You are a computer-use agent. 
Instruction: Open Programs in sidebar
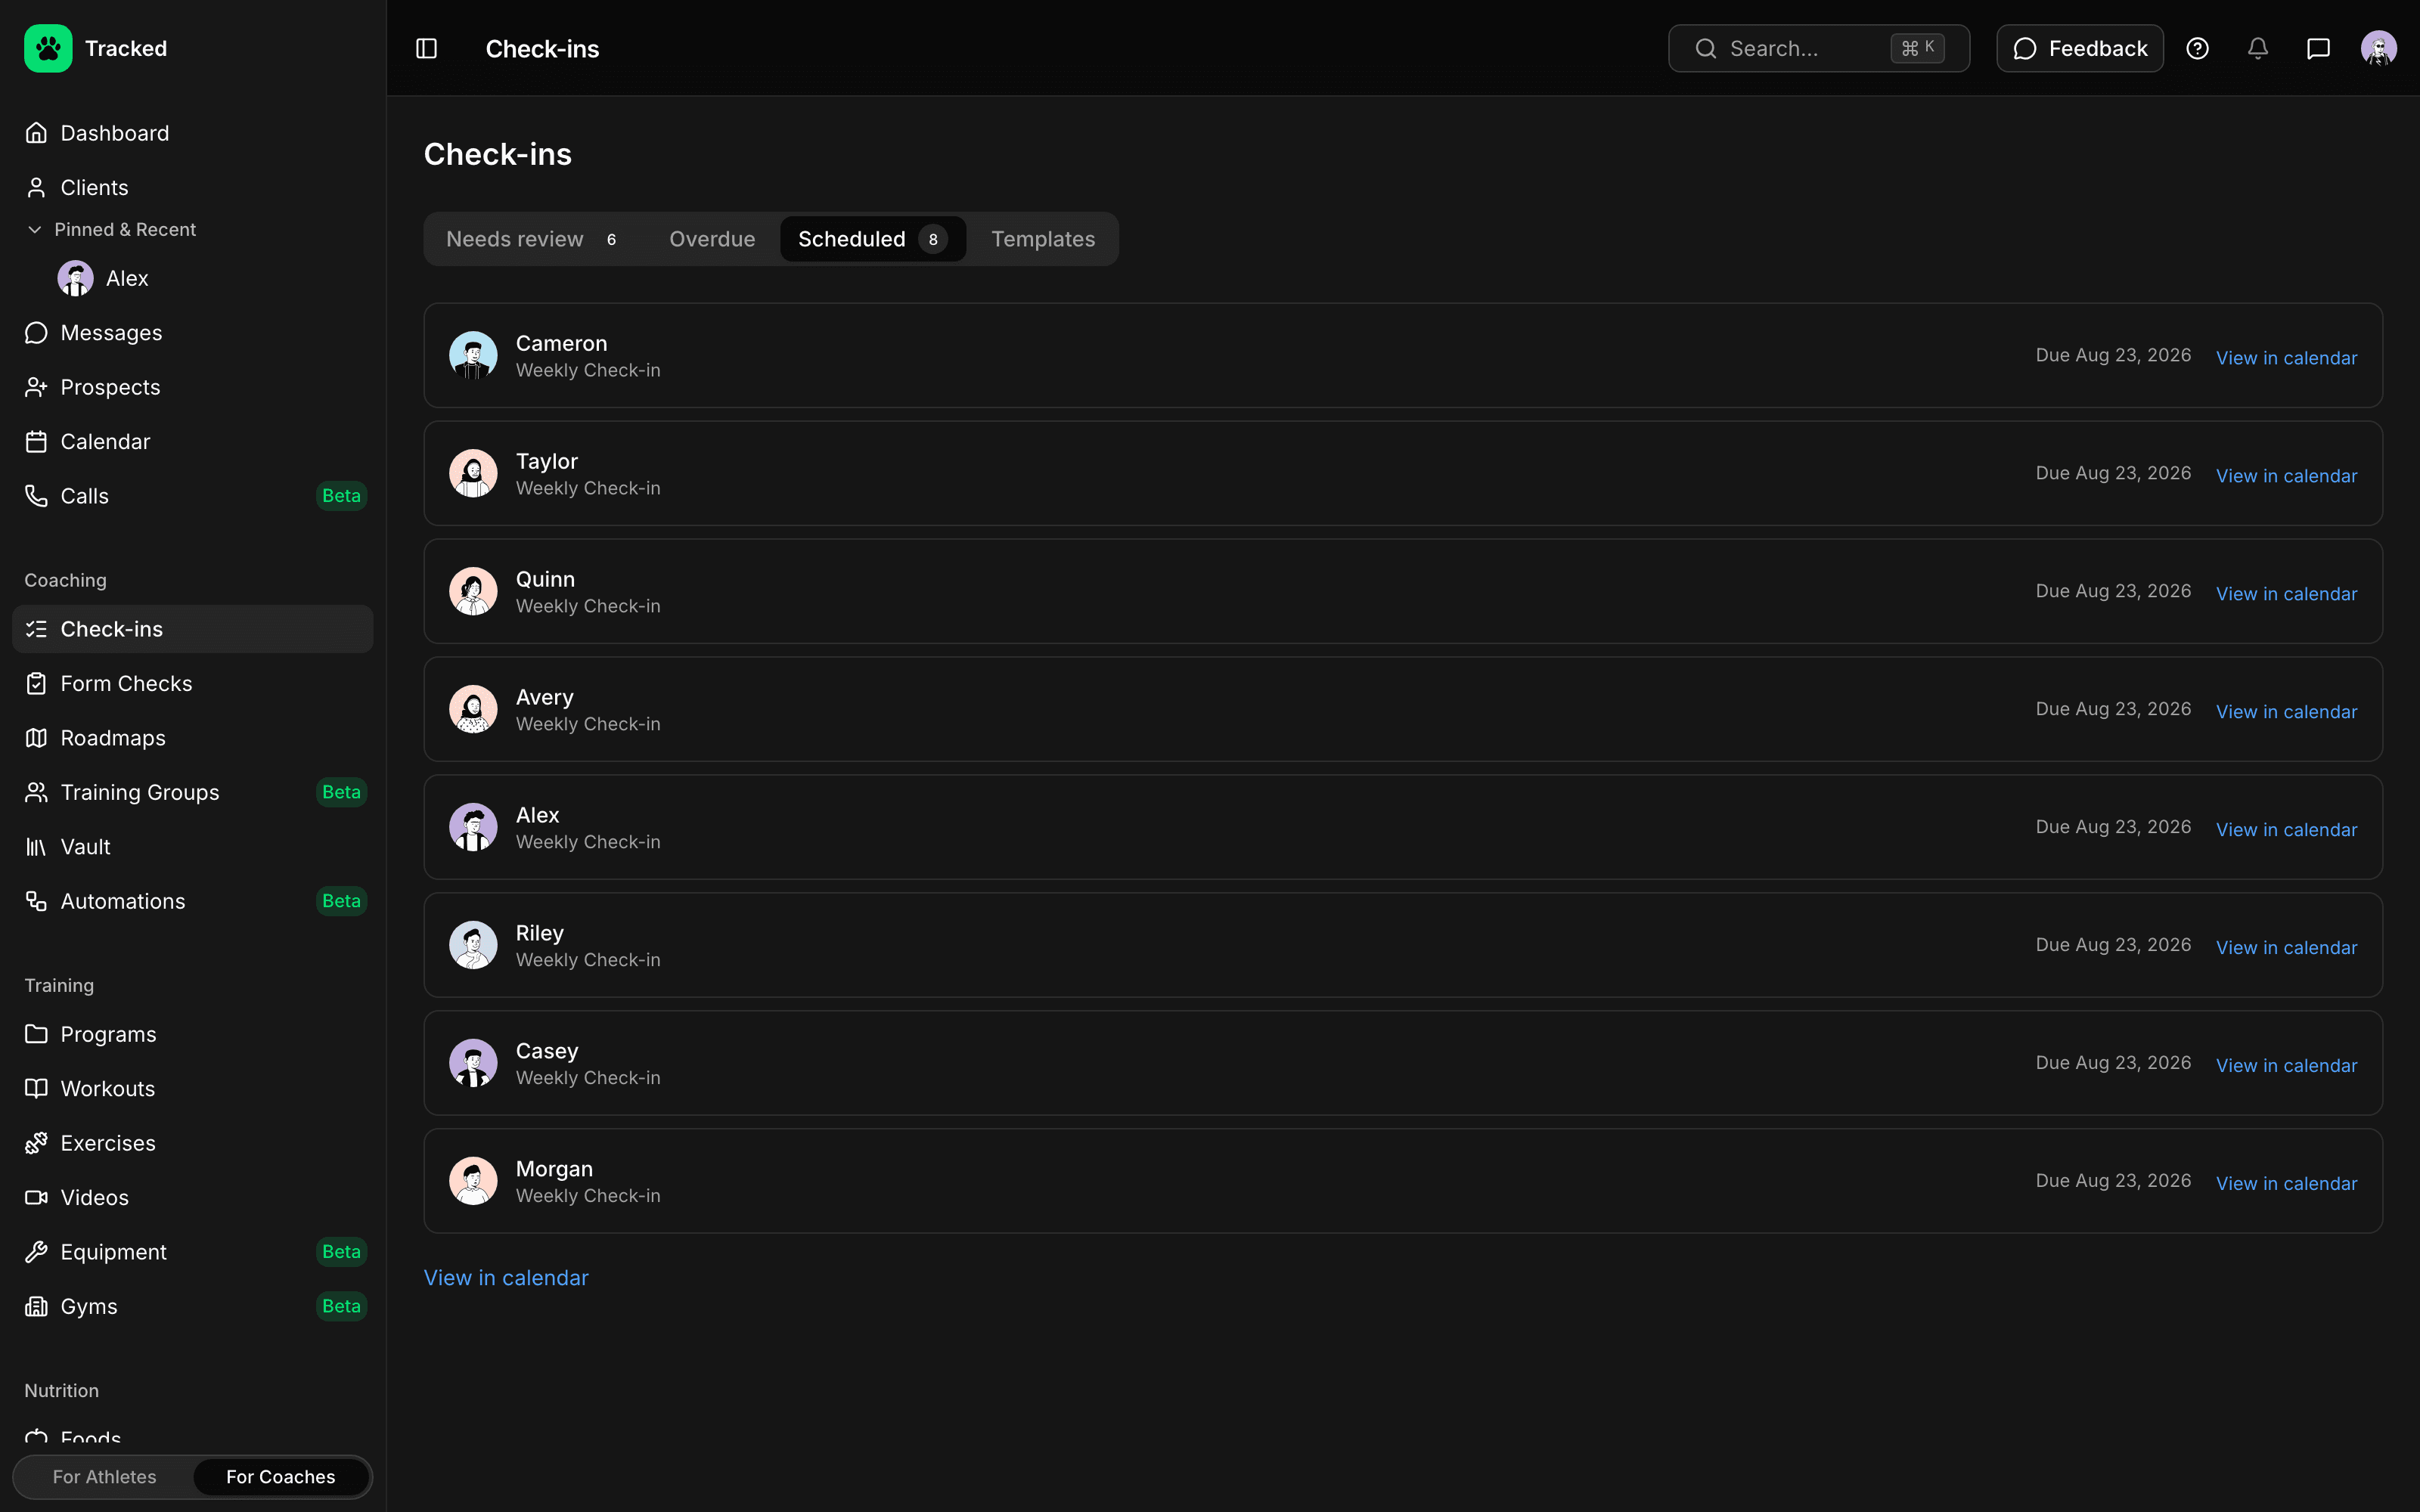192,1034
